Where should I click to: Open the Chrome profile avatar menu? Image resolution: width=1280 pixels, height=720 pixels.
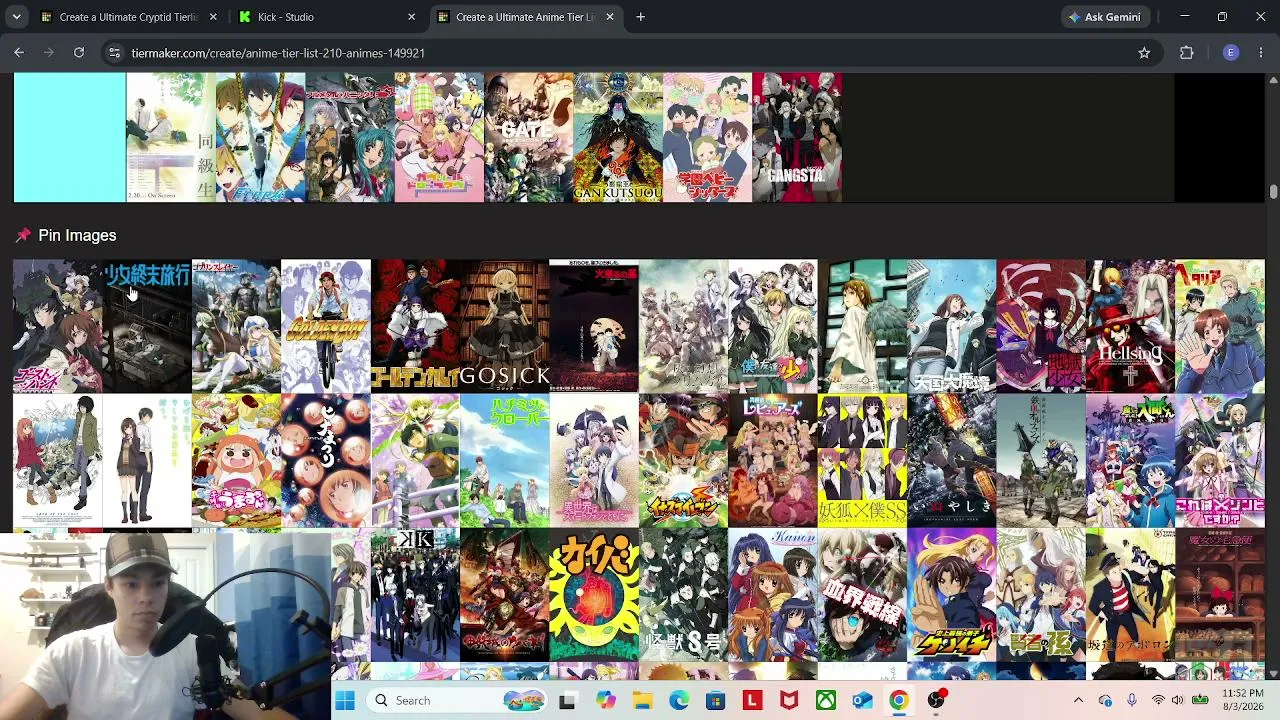1231,53
